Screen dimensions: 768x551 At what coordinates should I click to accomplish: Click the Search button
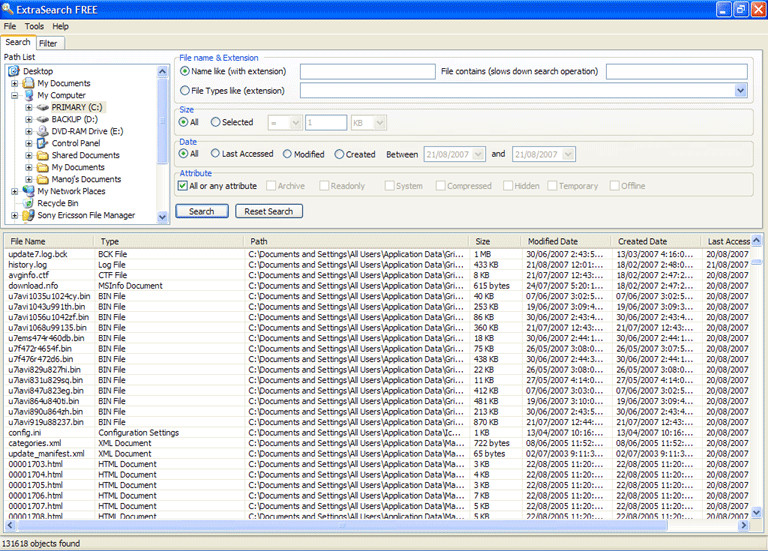(202, 211)
